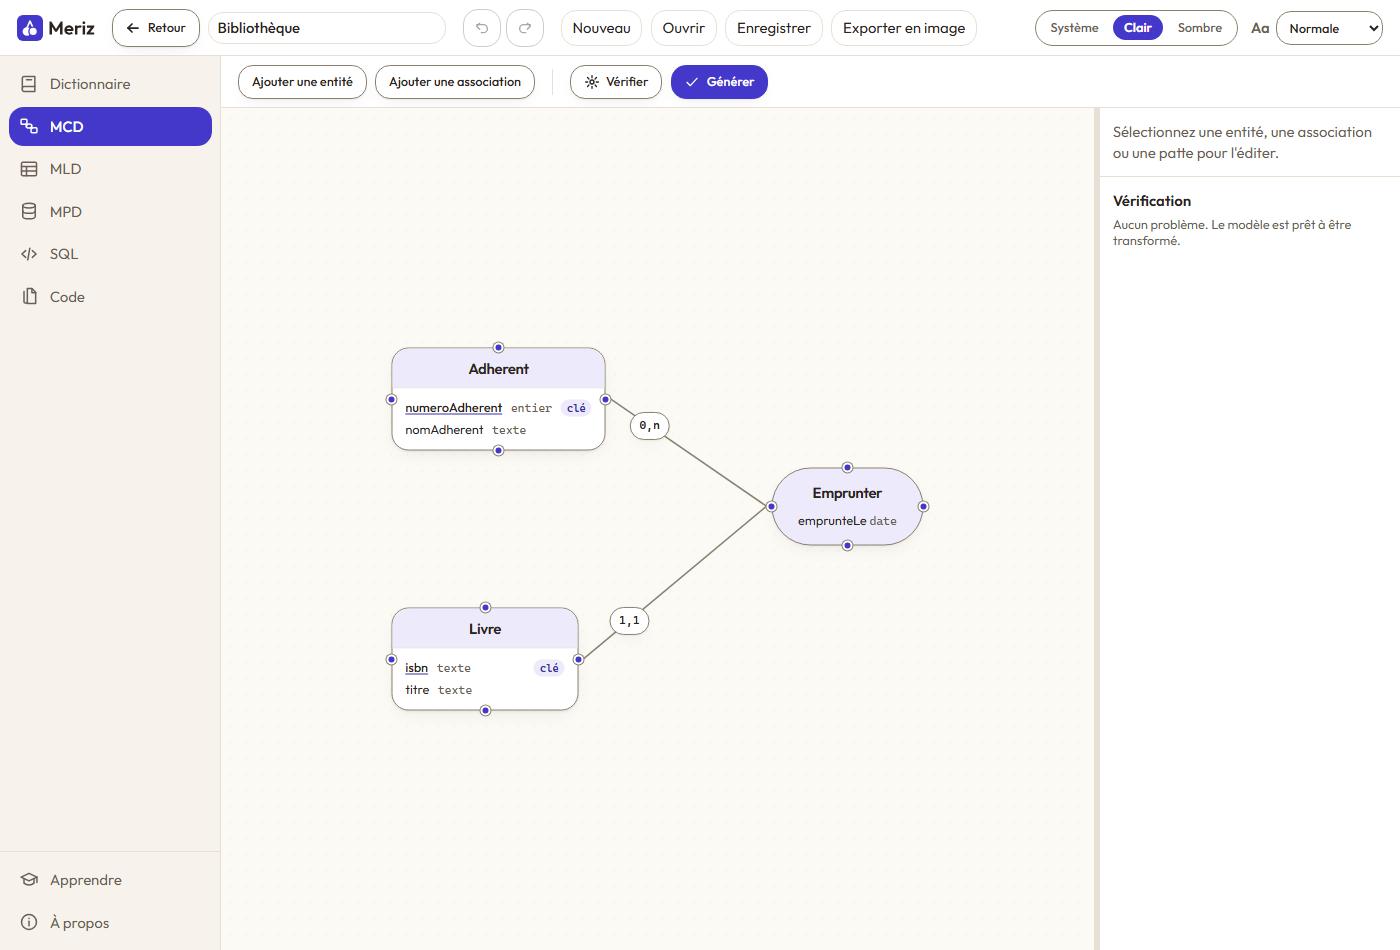This screenshot has width=1400, height=950.
Task: Click the Ajouter une entité button
Action: pyautogui.click(x=302, y=82)
